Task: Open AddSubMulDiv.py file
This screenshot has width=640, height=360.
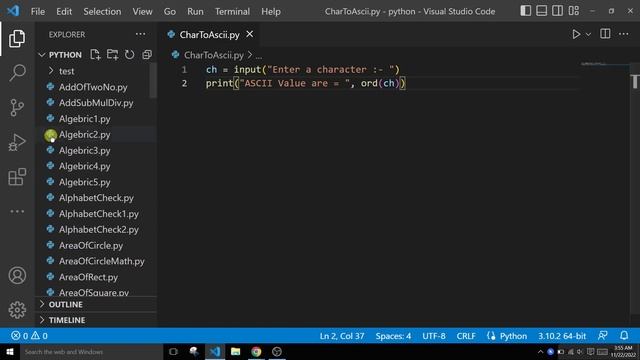Action: (x=97, y=103)
